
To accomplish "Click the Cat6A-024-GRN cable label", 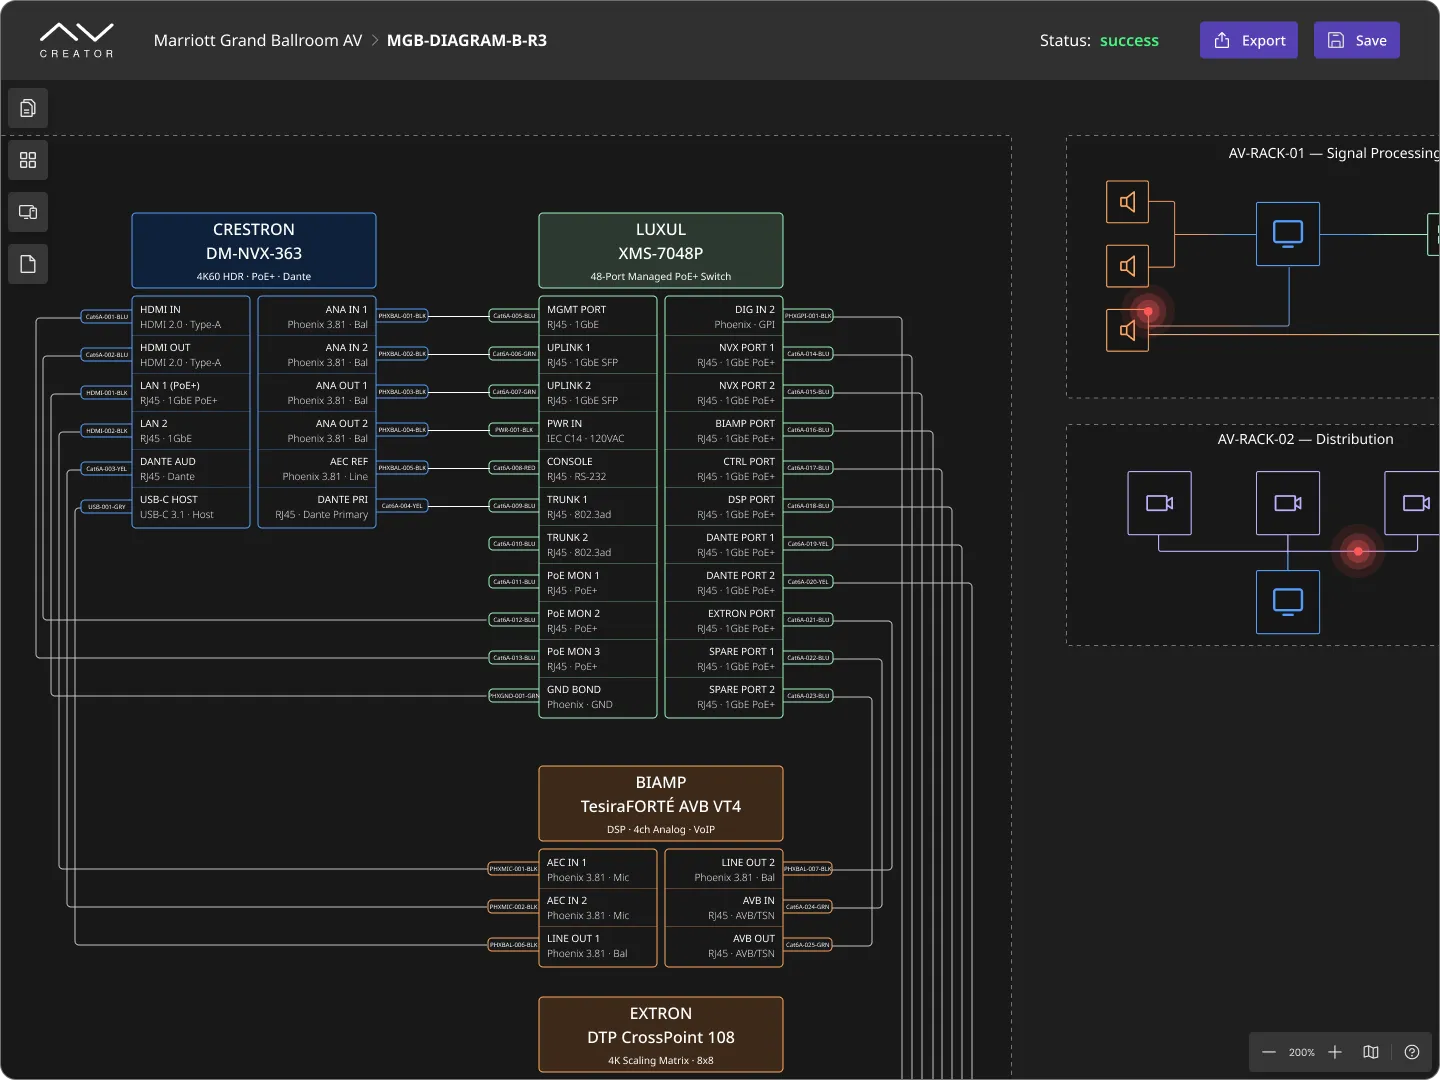I will (x=808, y=907).
